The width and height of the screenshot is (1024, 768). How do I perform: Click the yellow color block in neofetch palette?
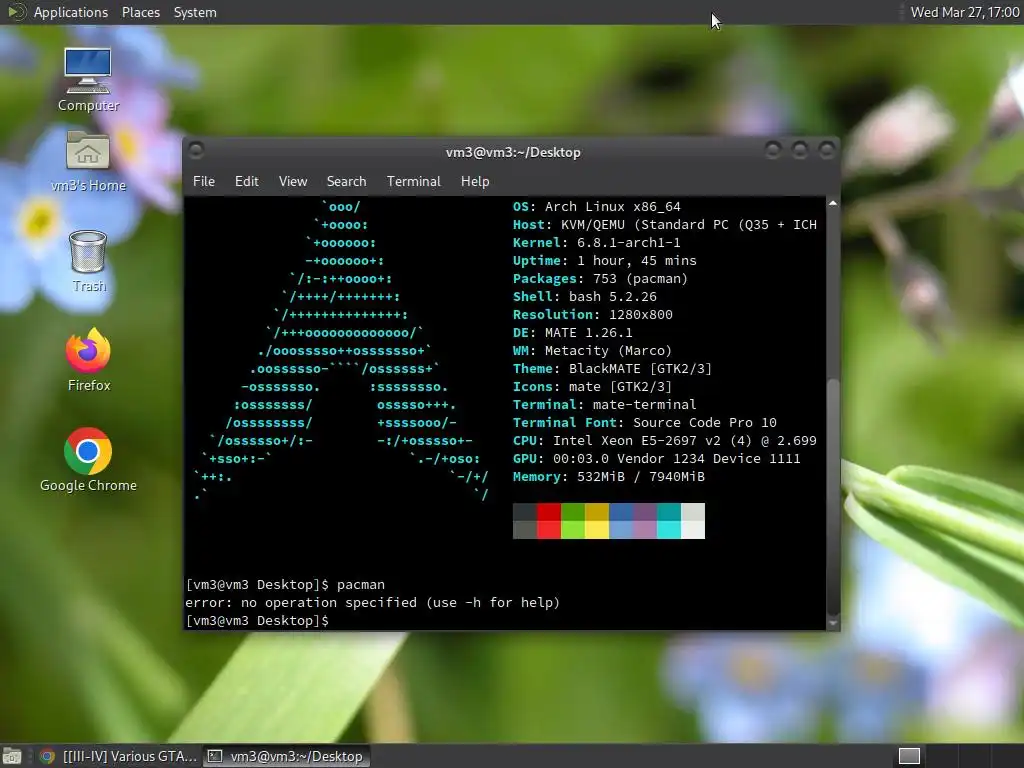[x=597, y=520]
